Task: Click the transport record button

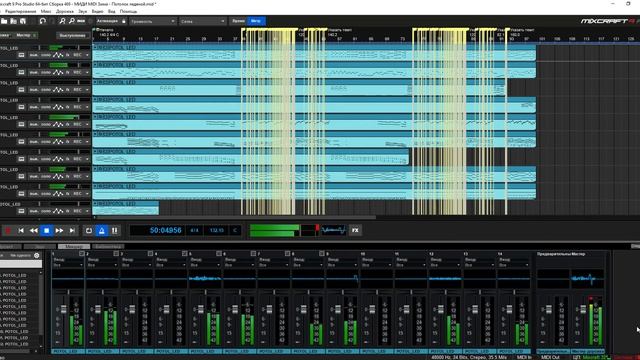Action: [8, 231]
